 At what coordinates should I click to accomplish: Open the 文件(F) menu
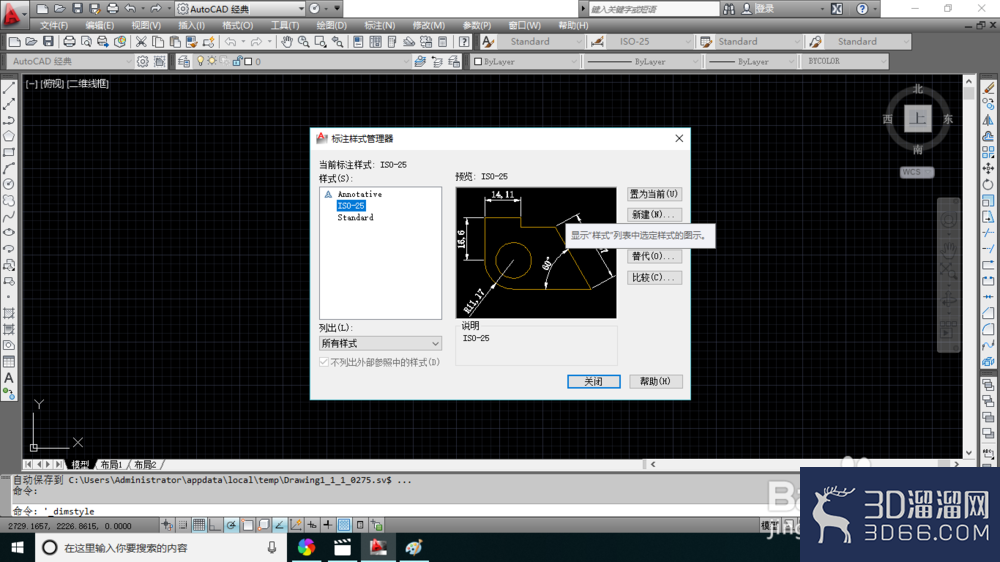54,26
